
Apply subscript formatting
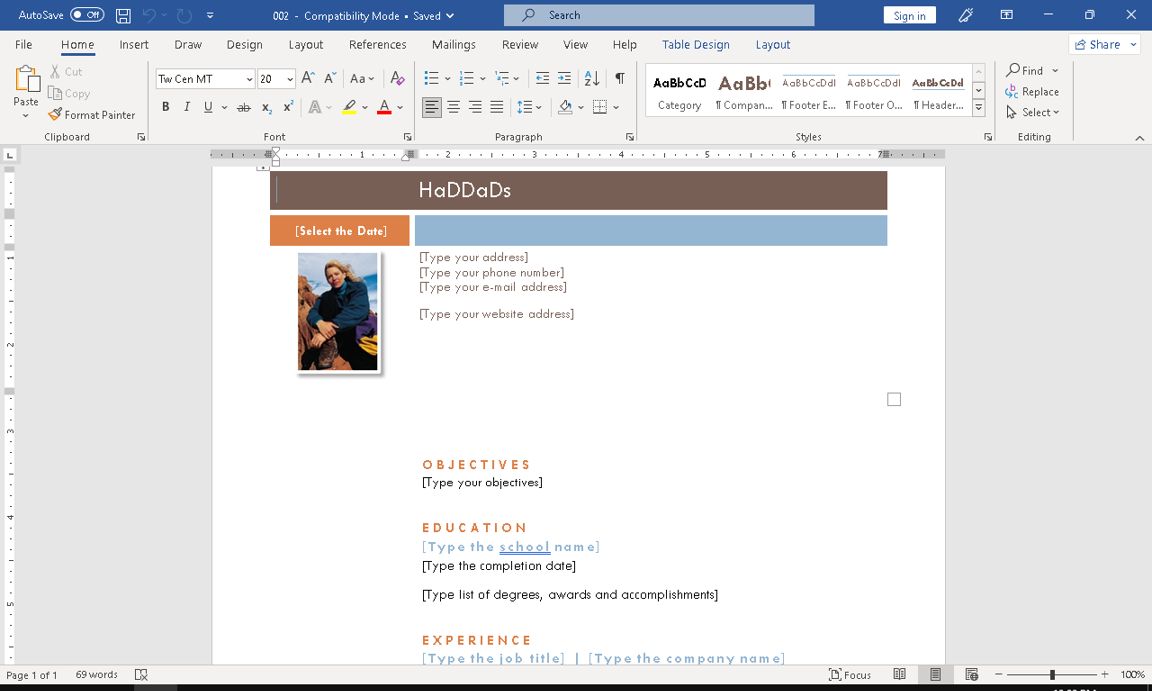(x=267, y=107)
